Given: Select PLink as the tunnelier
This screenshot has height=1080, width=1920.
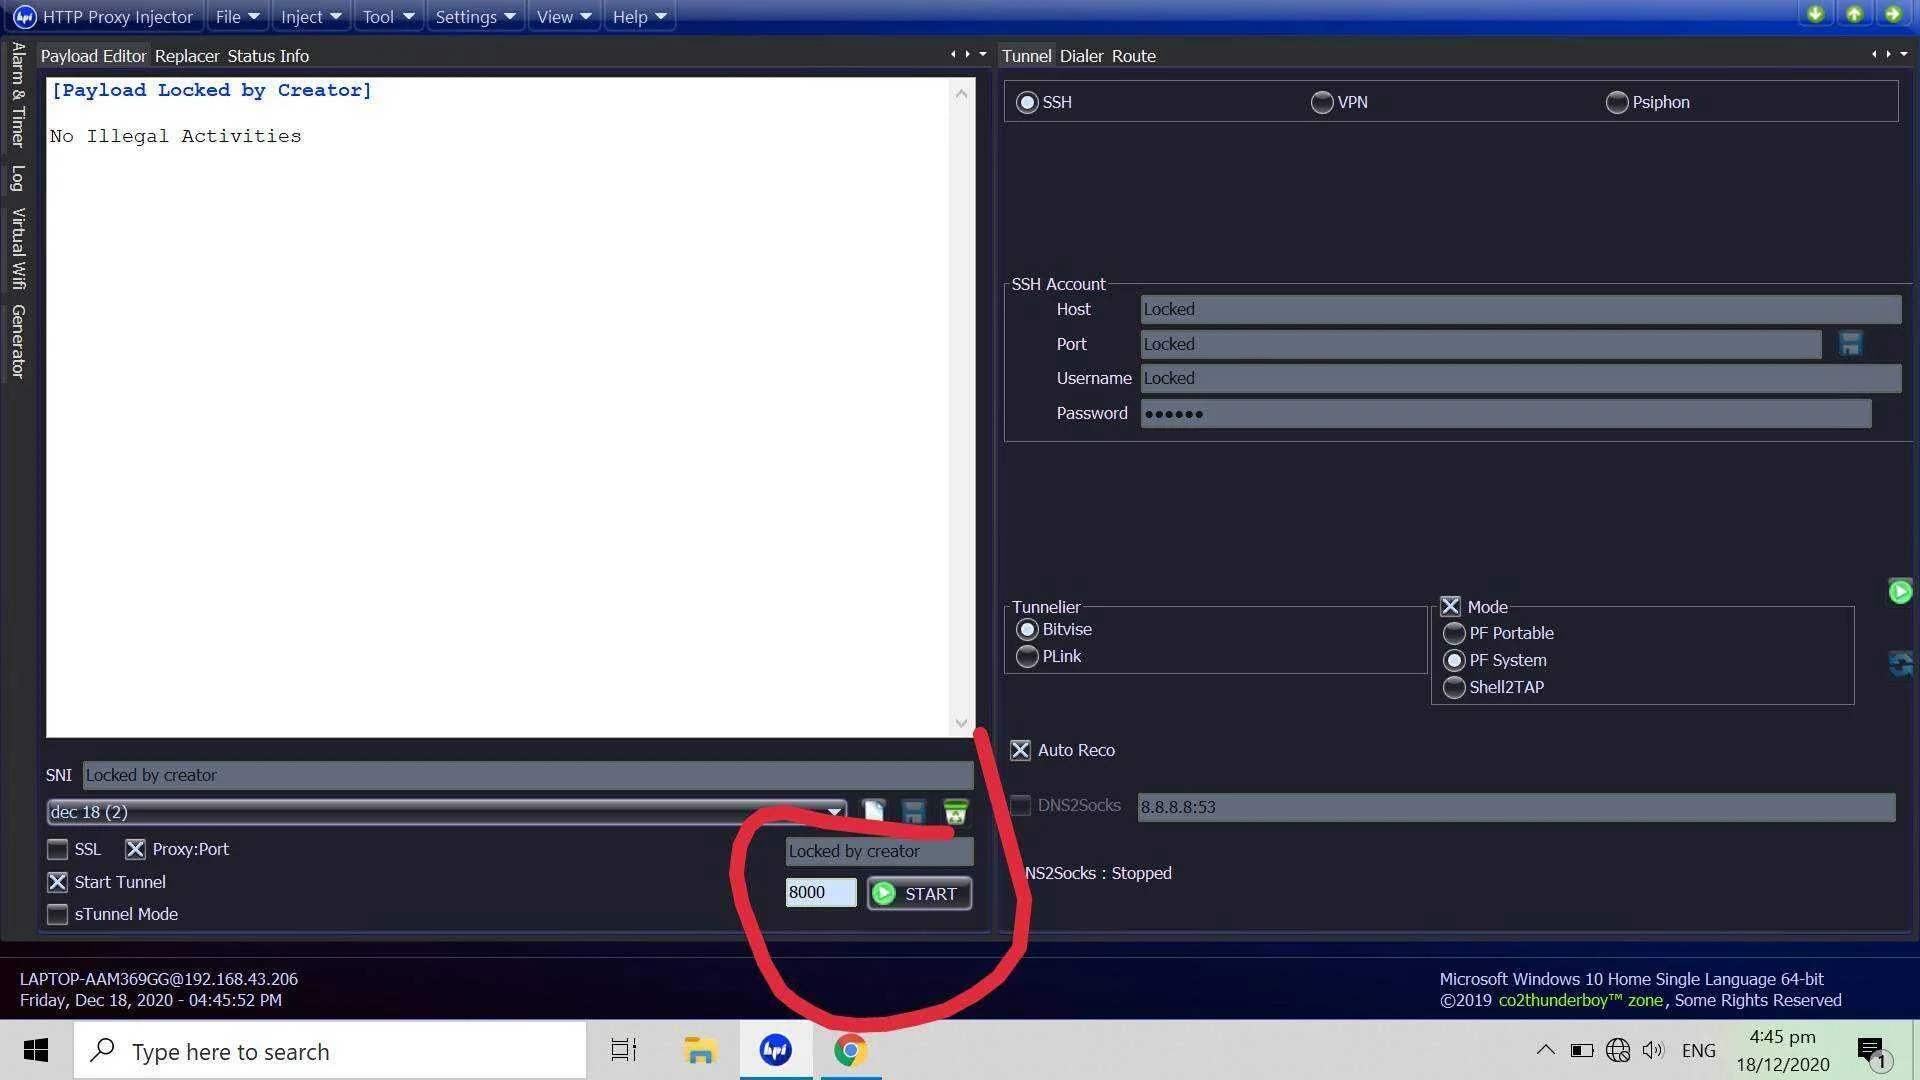Looking at the screenshot, I should pyautogui.click(x=1048, y=656).
